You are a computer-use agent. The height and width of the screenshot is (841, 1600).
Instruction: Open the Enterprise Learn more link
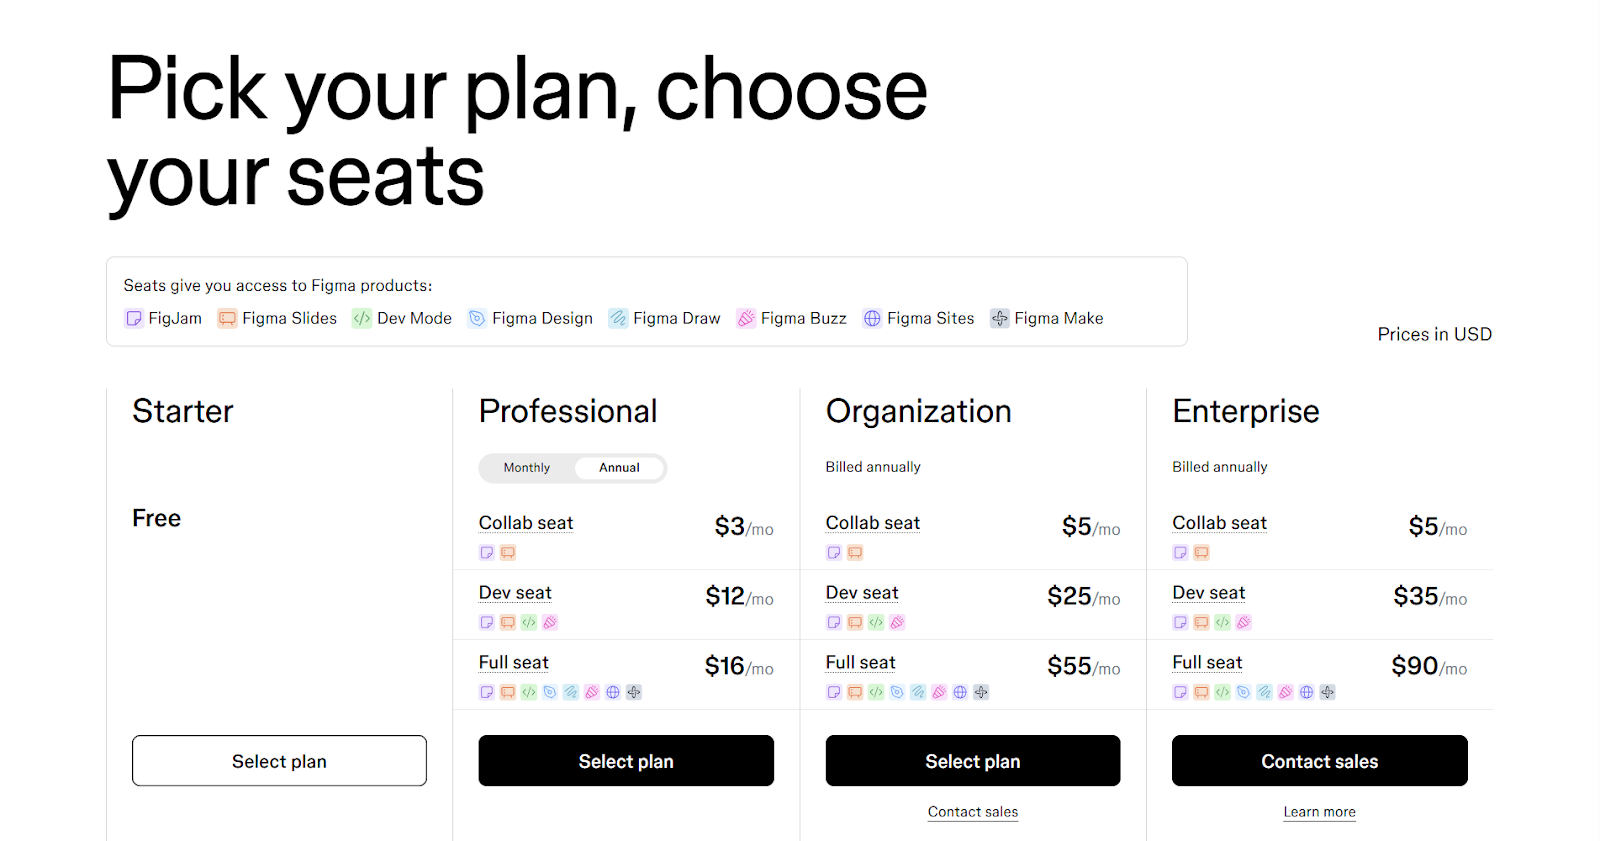coord(1319,812)
